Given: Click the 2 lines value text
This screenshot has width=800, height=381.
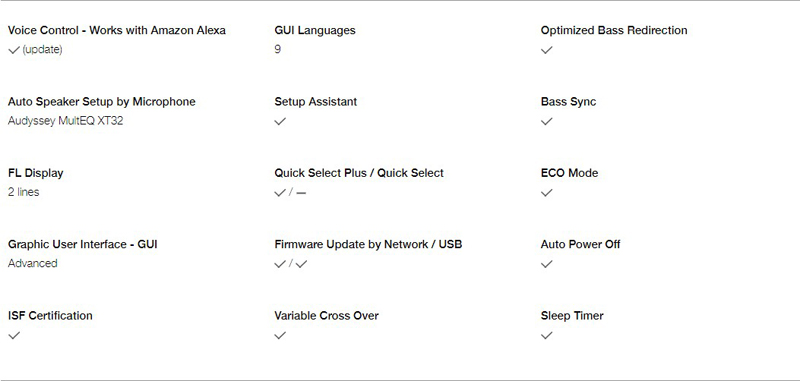Looking at the screenshot, I should [23, 192].
